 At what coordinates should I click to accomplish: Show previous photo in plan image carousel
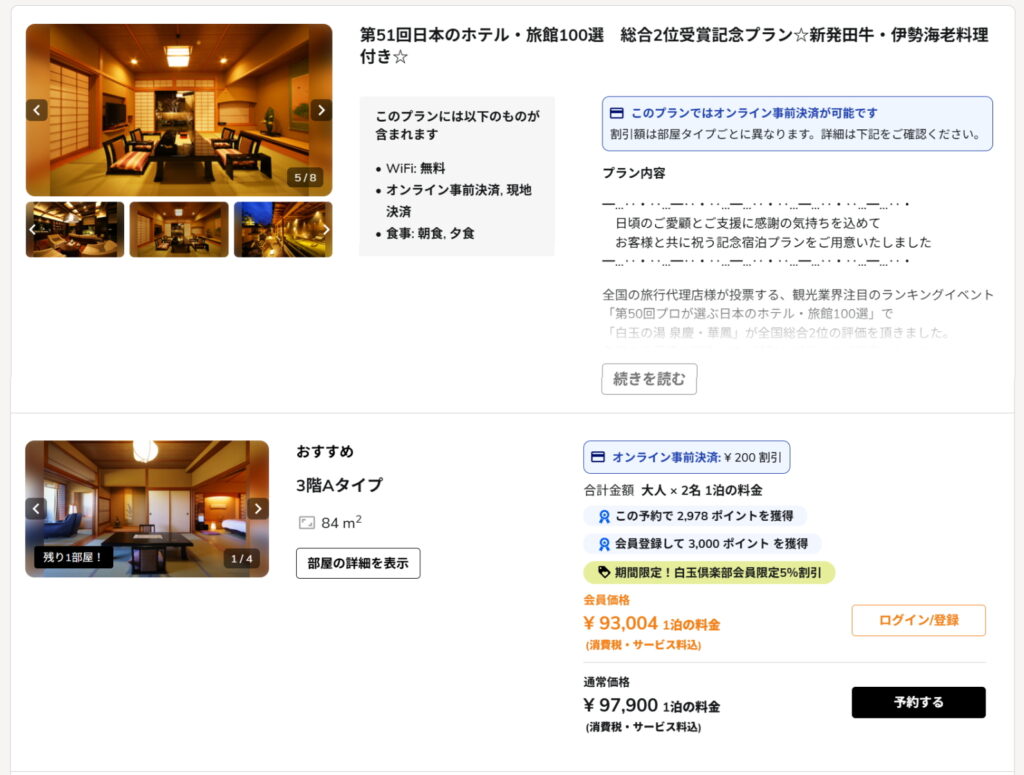coord(37,110)
